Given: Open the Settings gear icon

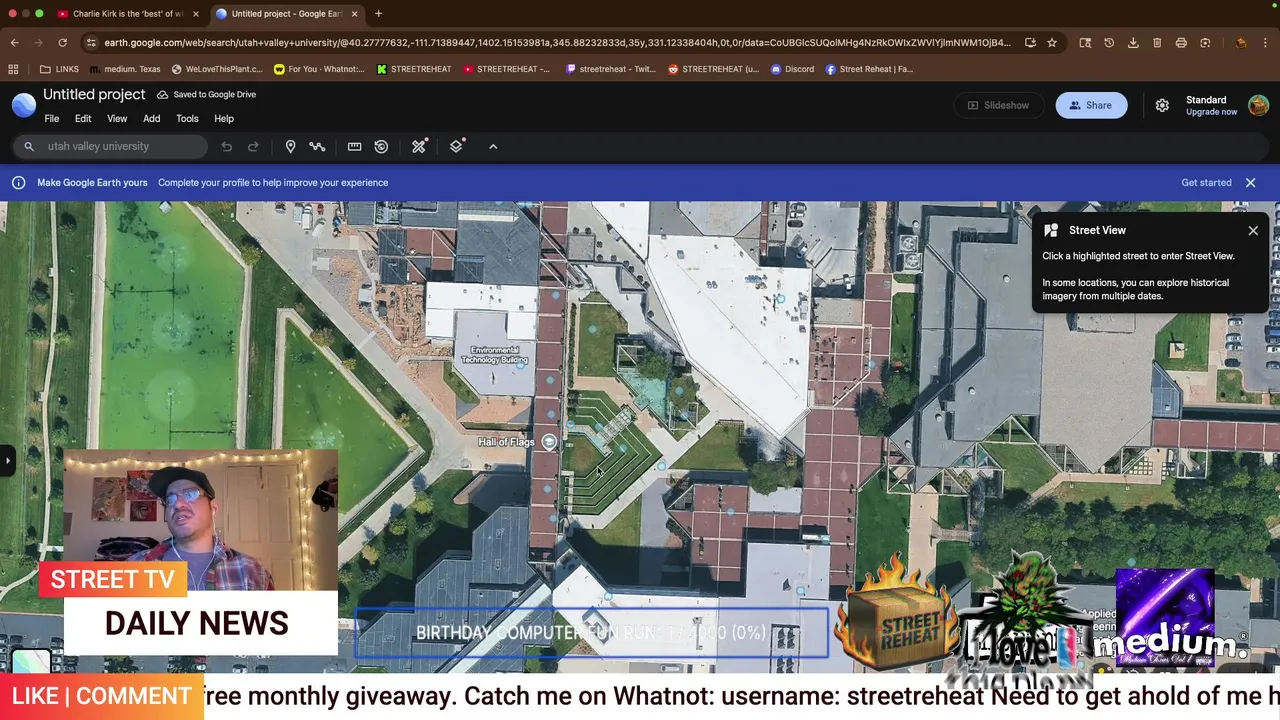Looking at the screenshot, I should [x=1162, y=105].
